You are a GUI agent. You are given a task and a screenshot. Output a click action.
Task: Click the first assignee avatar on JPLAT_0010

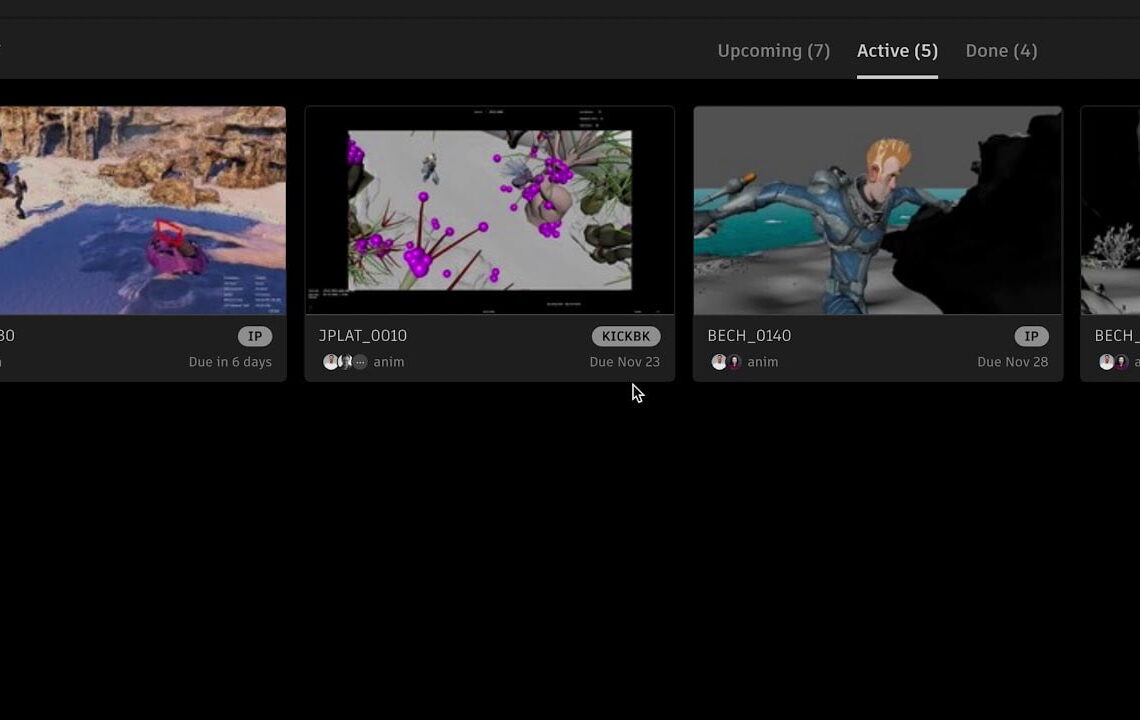tap(331, 362)
